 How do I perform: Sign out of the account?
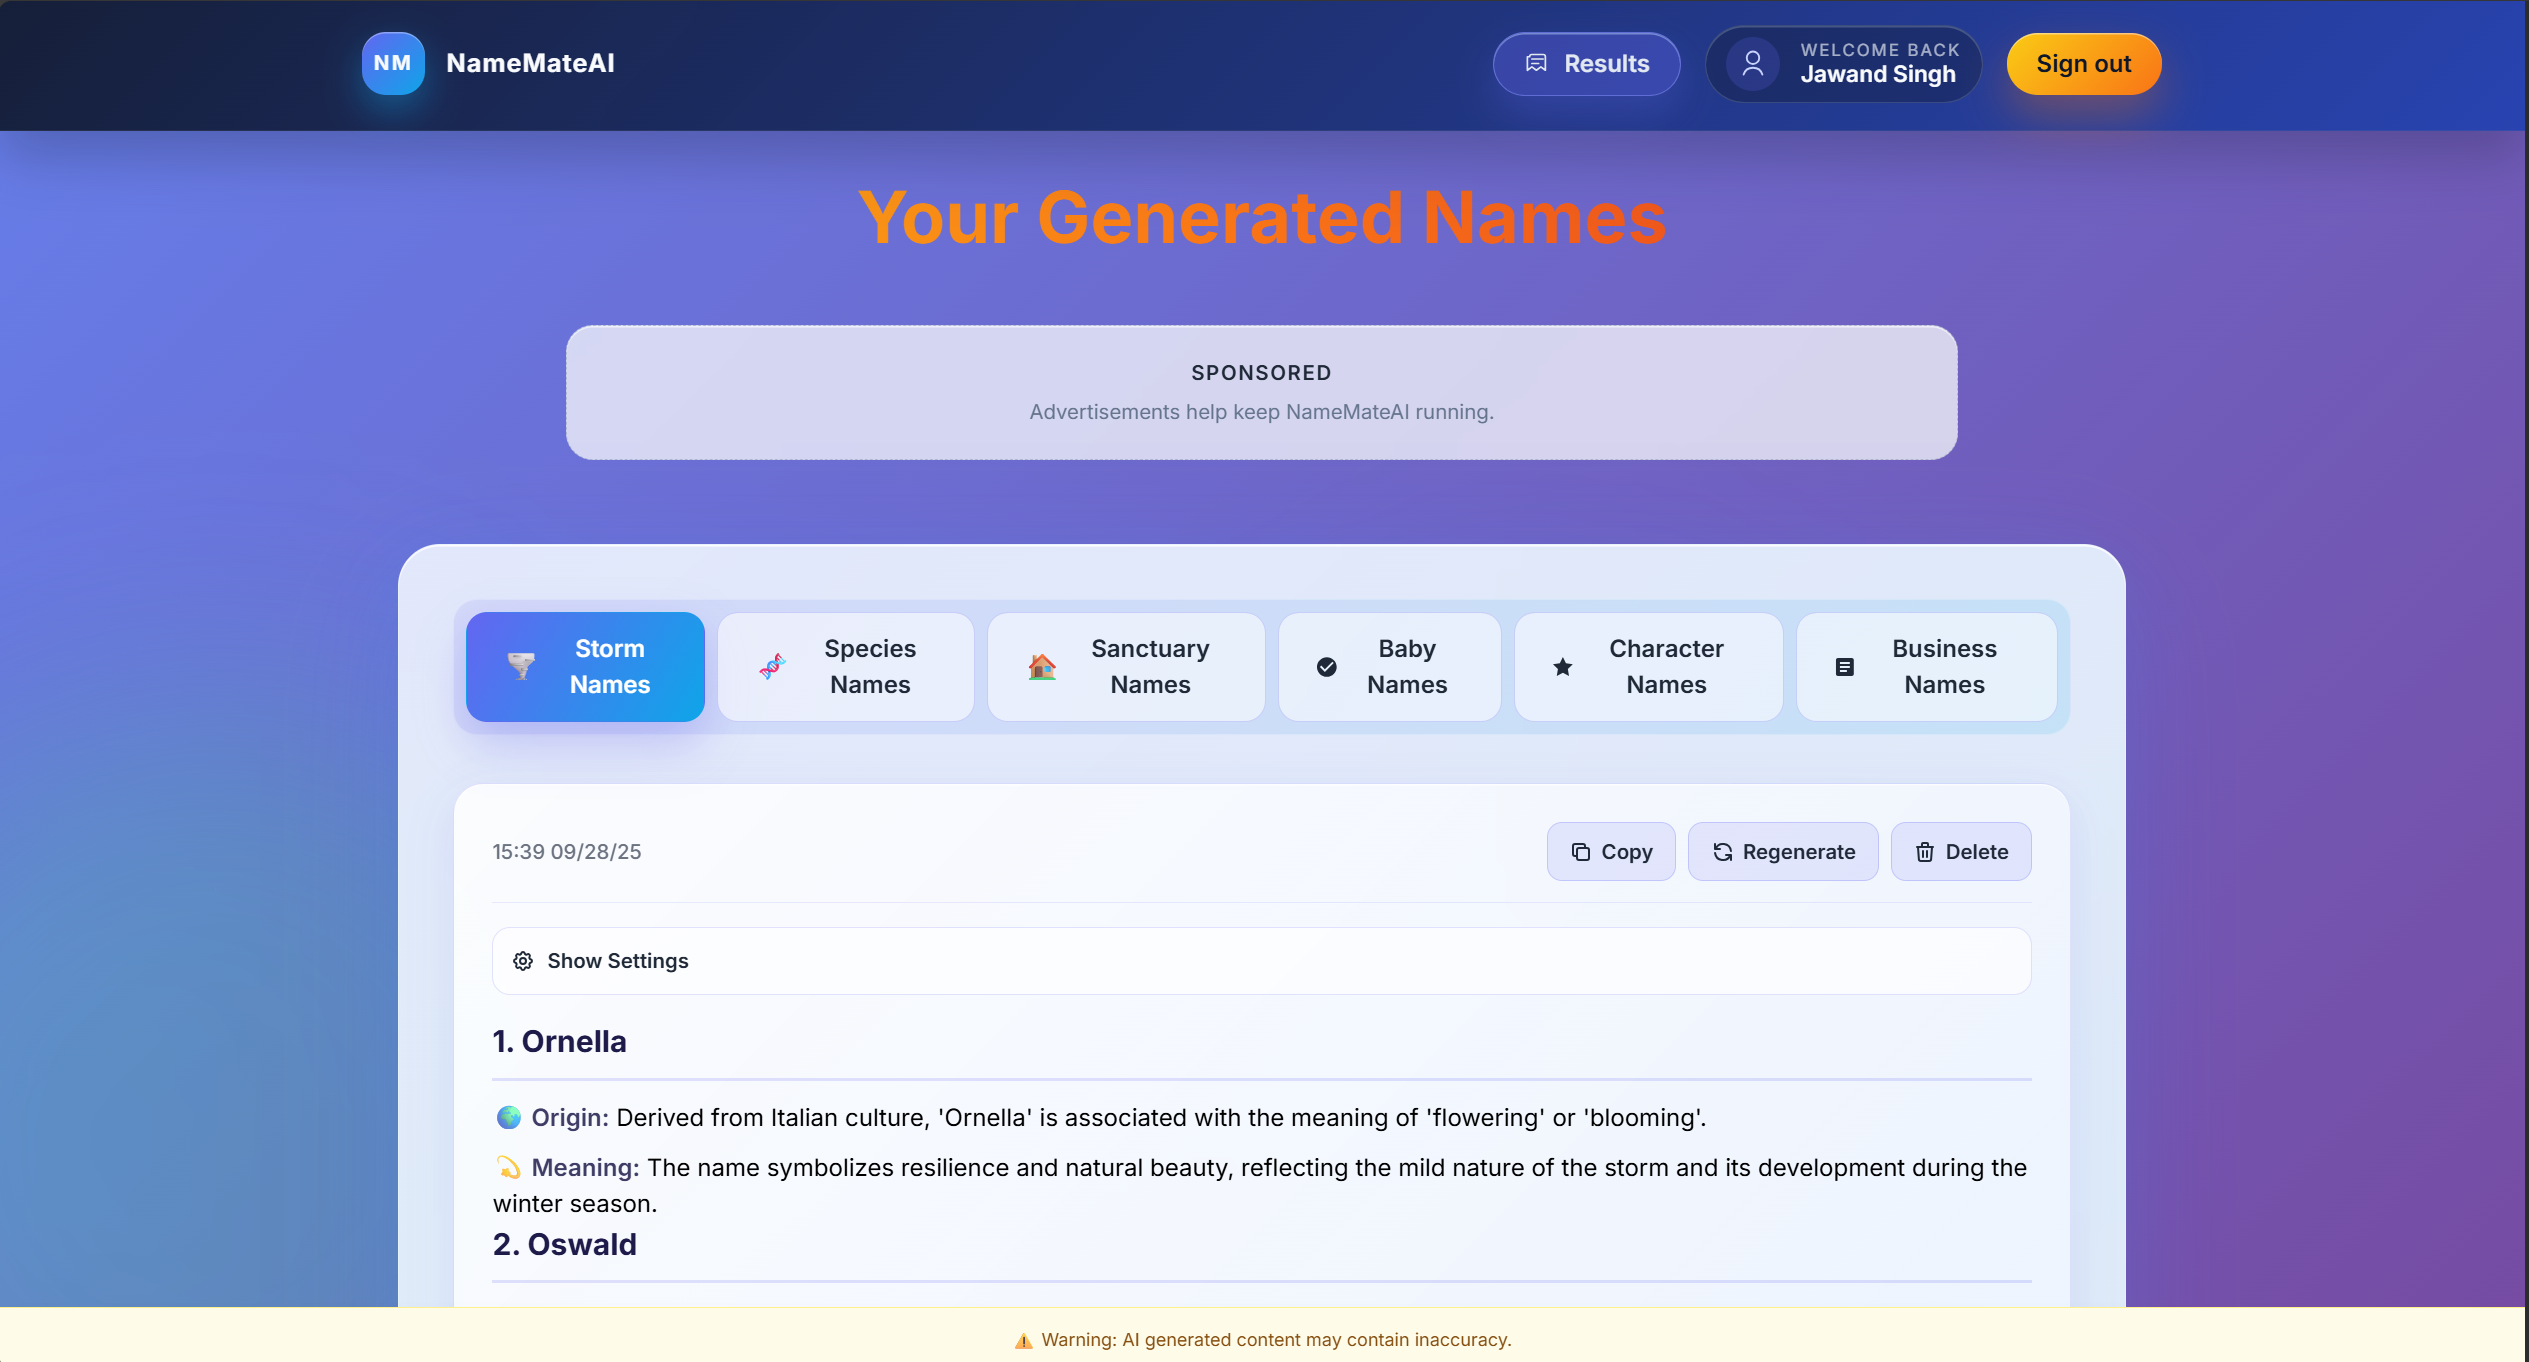click(x=2083, y=64)
